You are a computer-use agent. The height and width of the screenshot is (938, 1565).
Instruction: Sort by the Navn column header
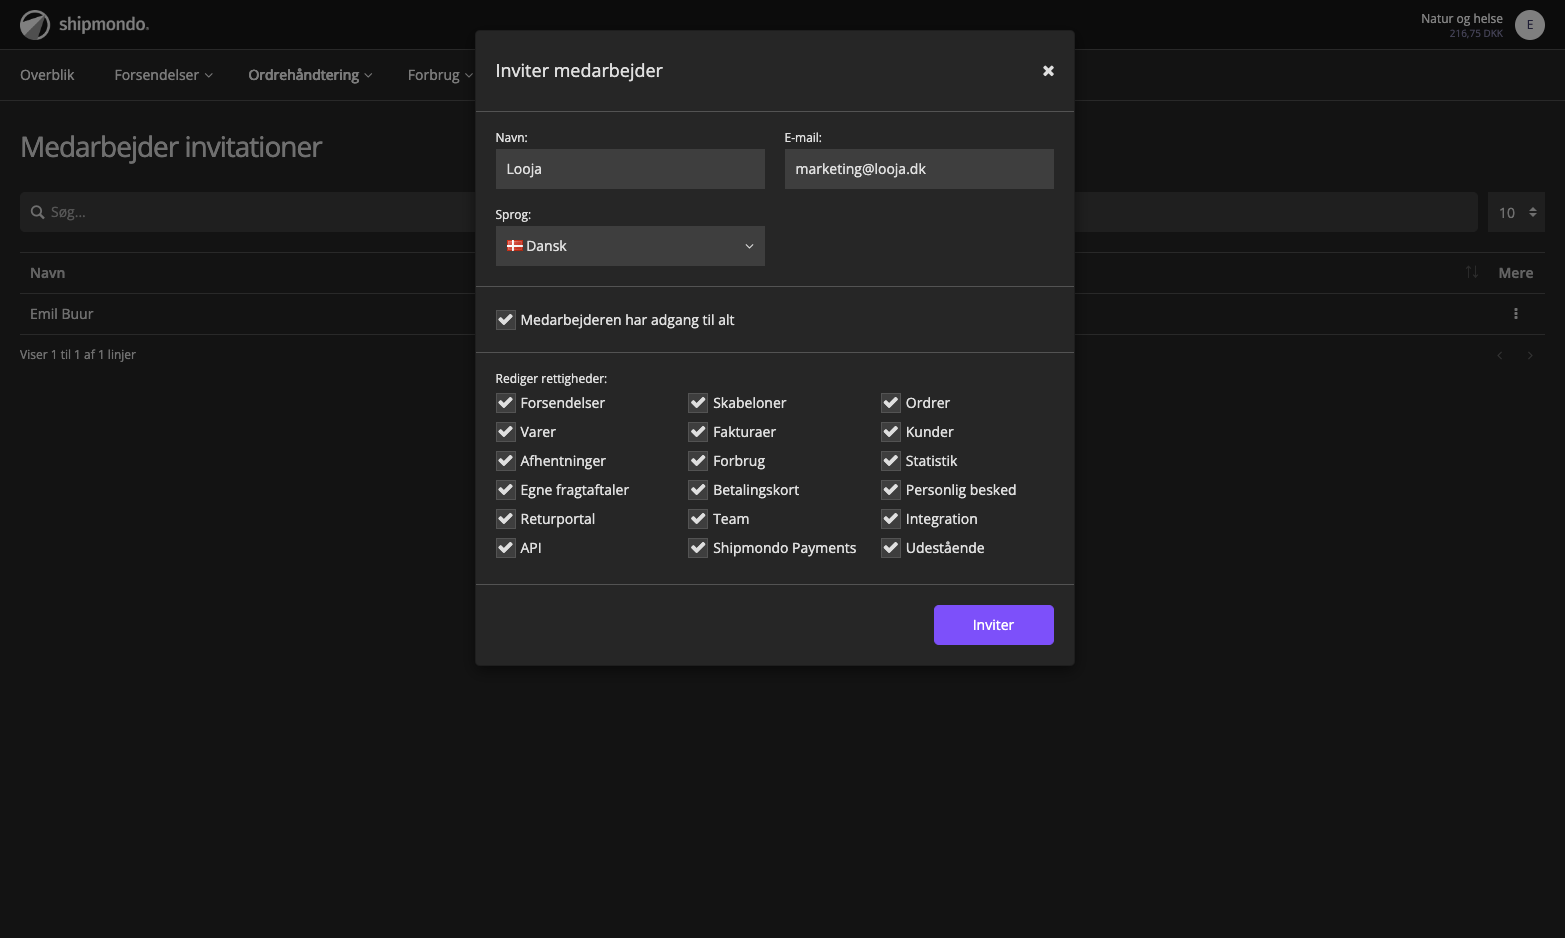point(48,273)
